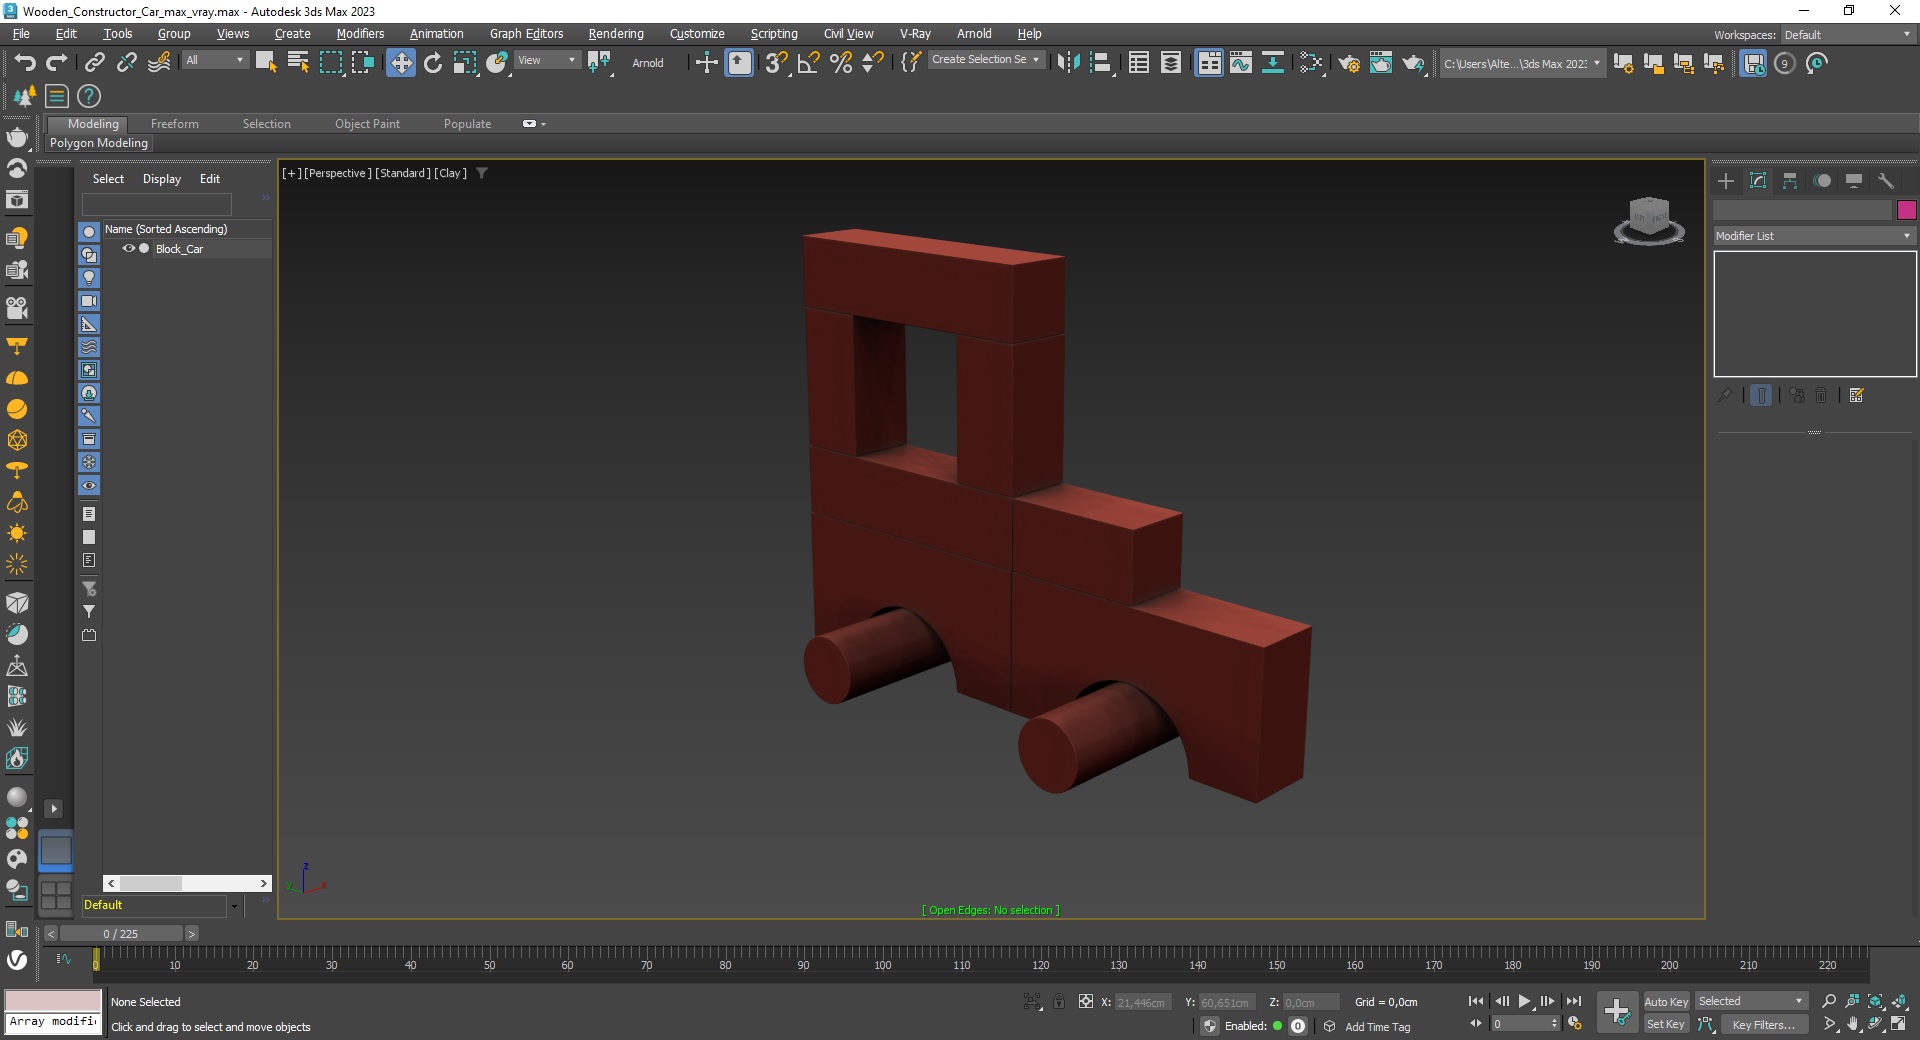The image size is (1920, 1040).
Task: Open the Create panel plus tab
Action: [1725, 181]
